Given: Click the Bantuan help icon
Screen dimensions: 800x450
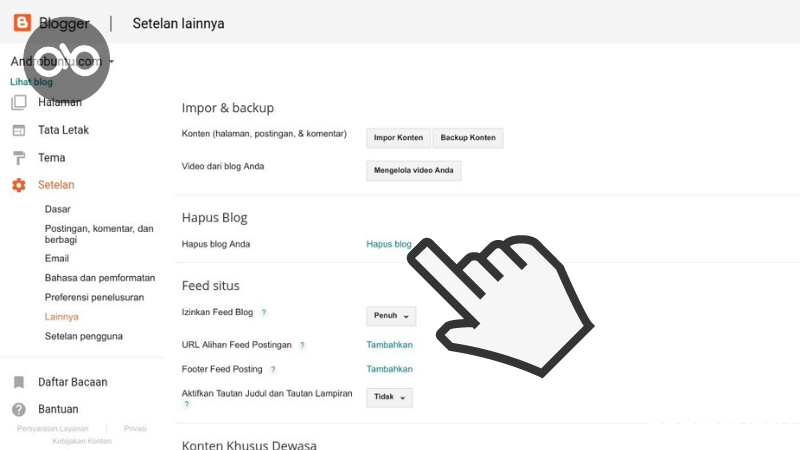Looking at the screenshot, I should (19, 409).
